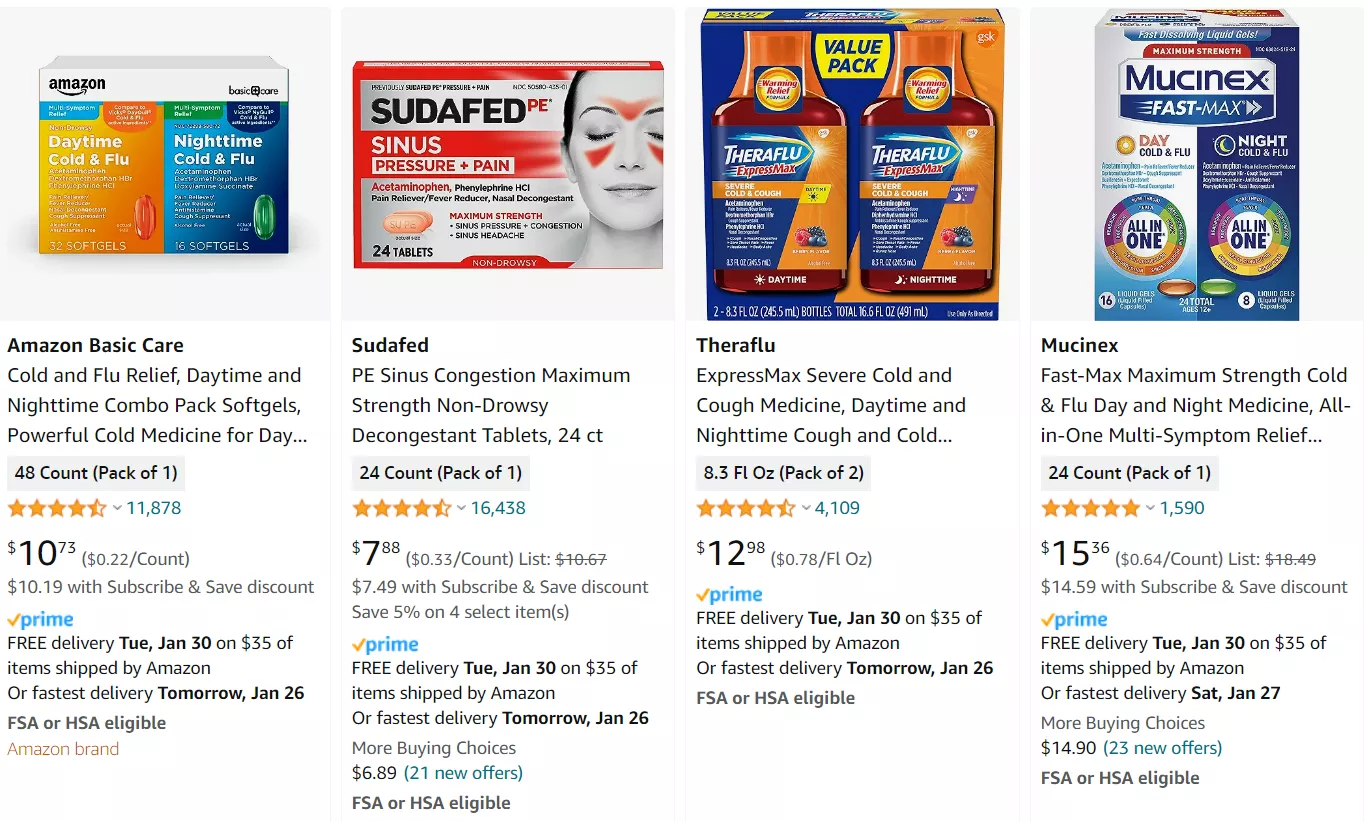Expand rating chevron next to 16,438 reviews
The height and width of the screenshot is (822, 1364).
pyautogui.click(x=461, y=508)
